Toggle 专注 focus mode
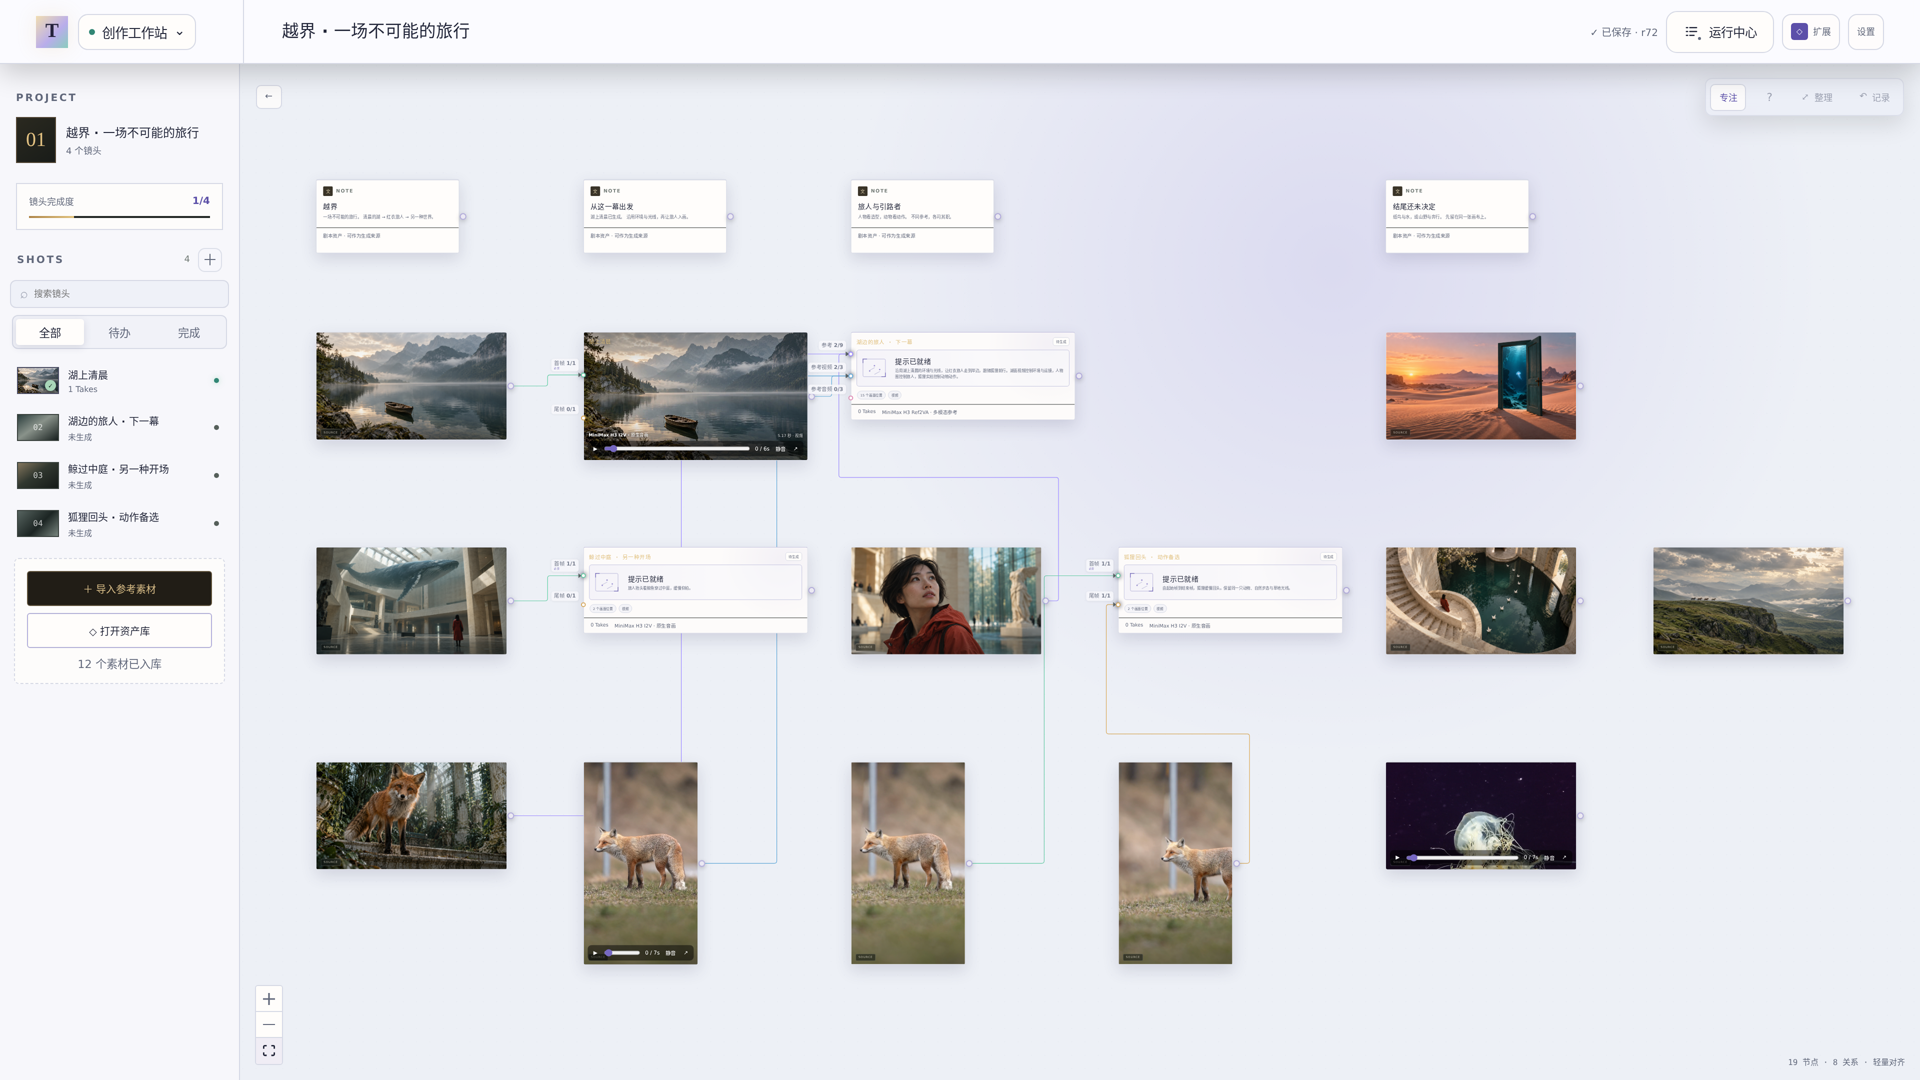Image resolution: width=1920 pixels, height=1080 pixels. point(1728,98)
